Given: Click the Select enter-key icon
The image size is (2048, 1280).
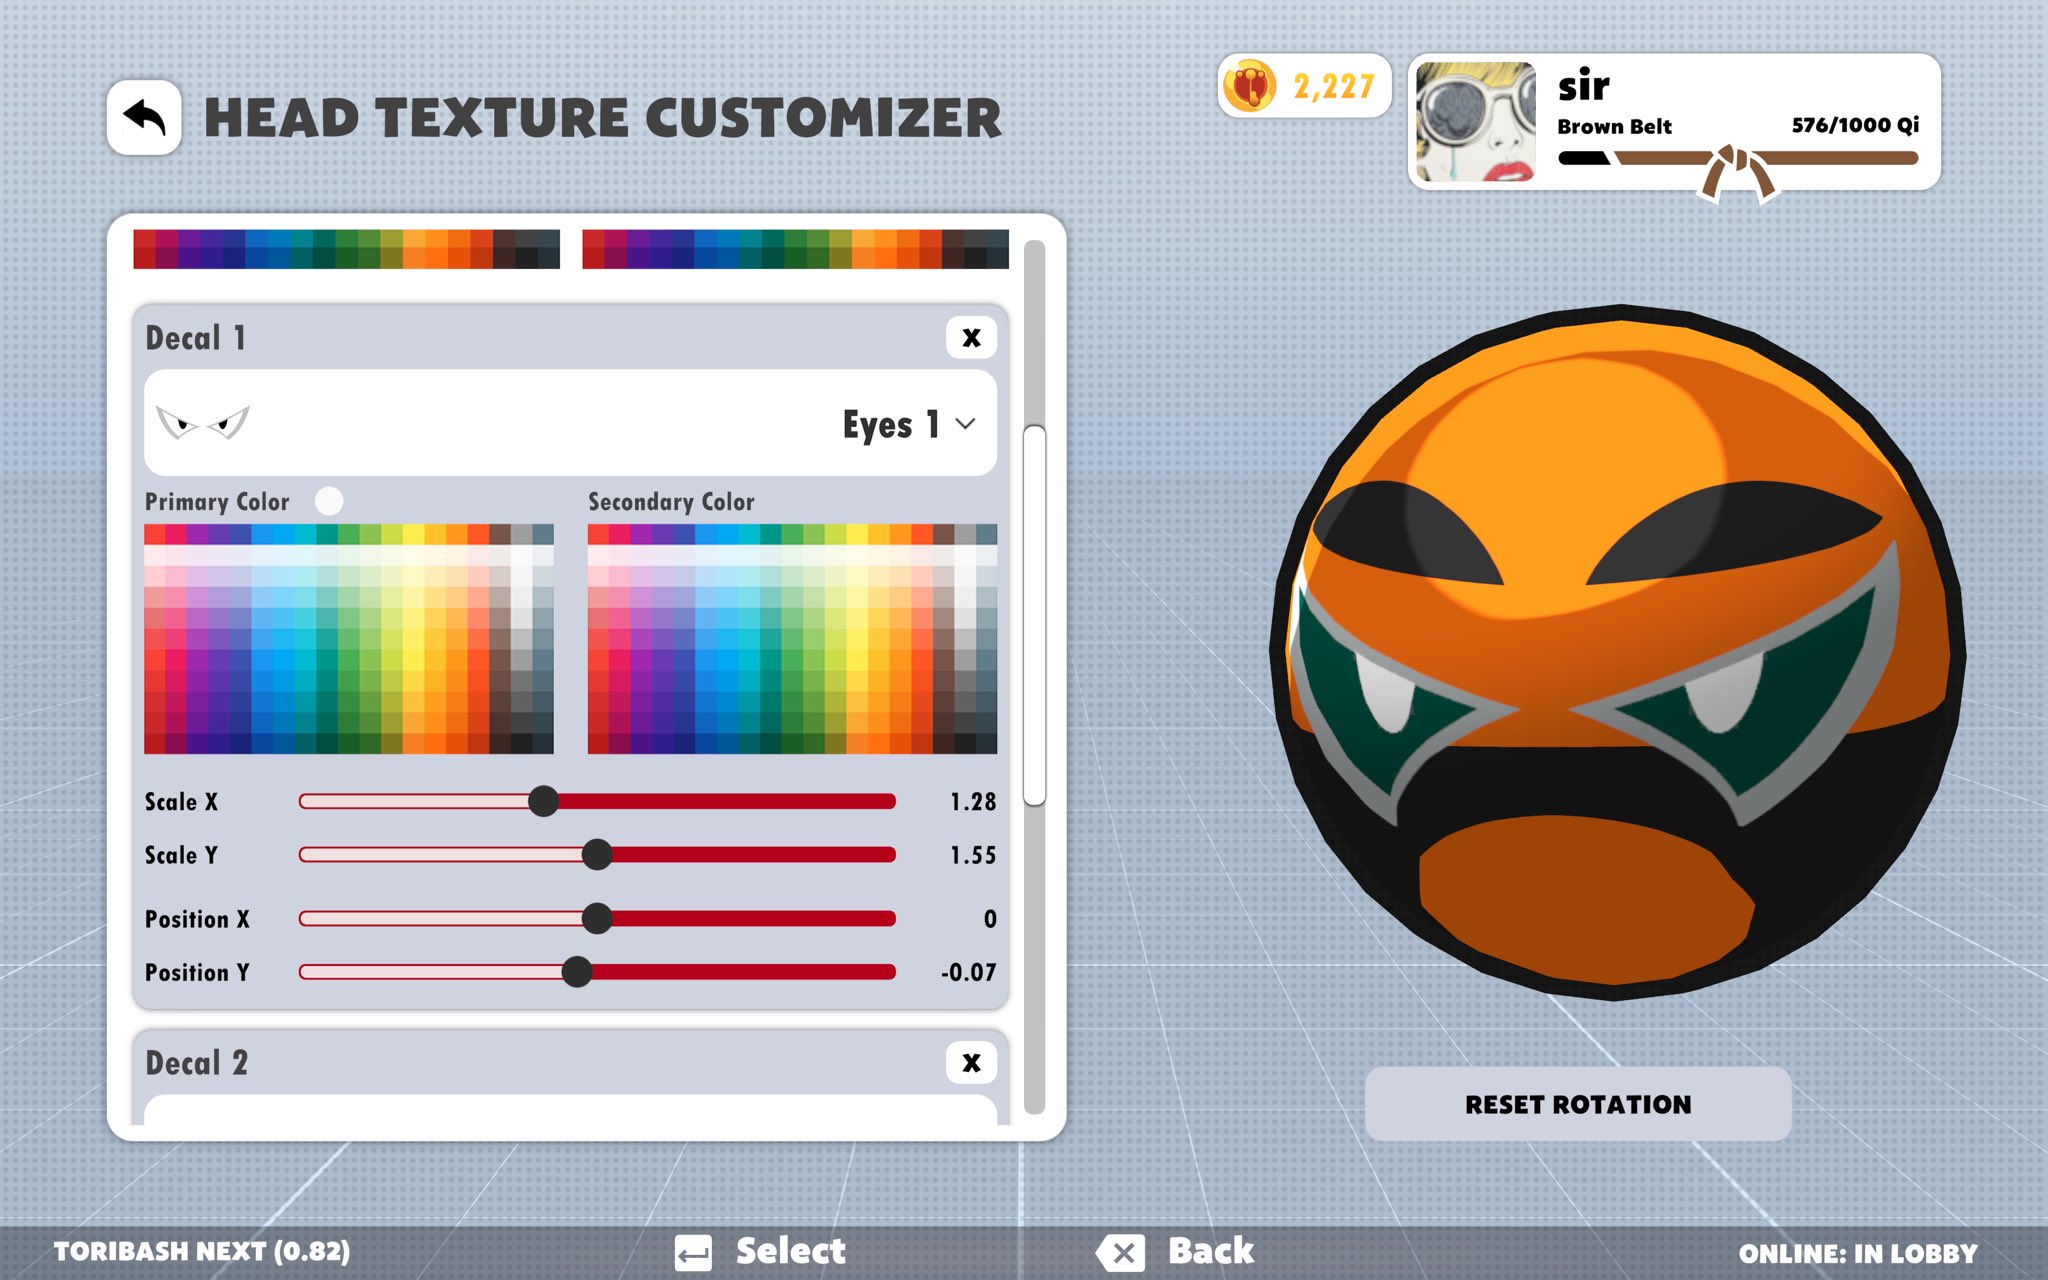Looking at the screenshot, I should pyautogui.click(x=693, y=1252).
